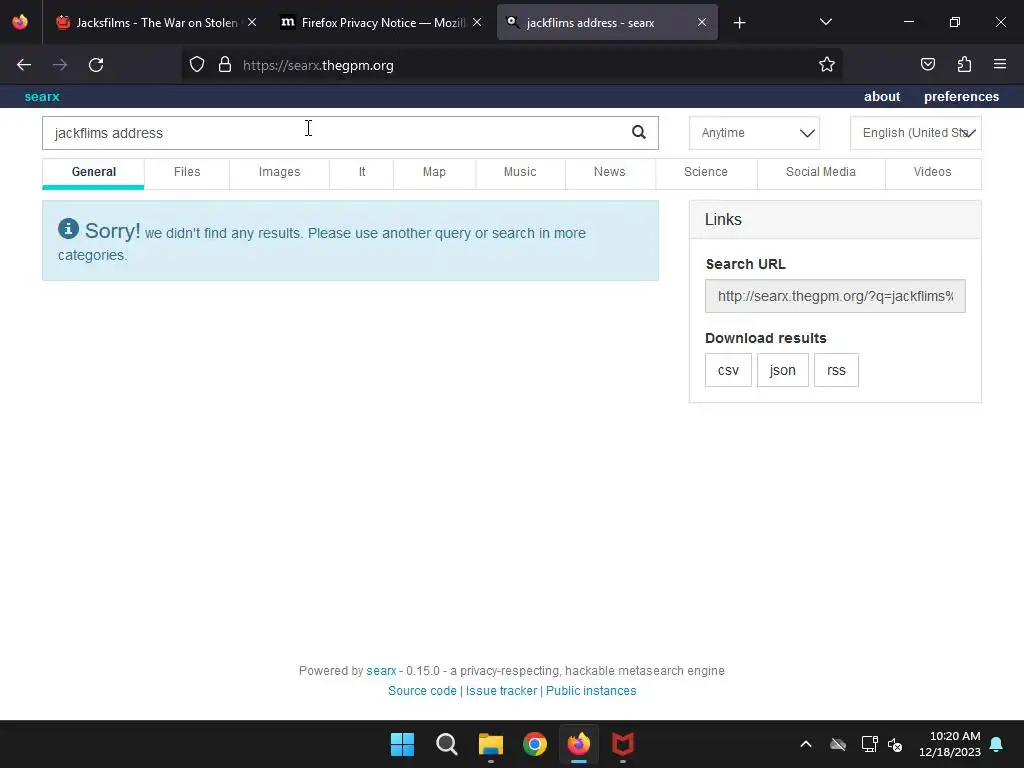Open the preferences page
This screenshot has height=768, width=1024.
click(x=961, y=97)
